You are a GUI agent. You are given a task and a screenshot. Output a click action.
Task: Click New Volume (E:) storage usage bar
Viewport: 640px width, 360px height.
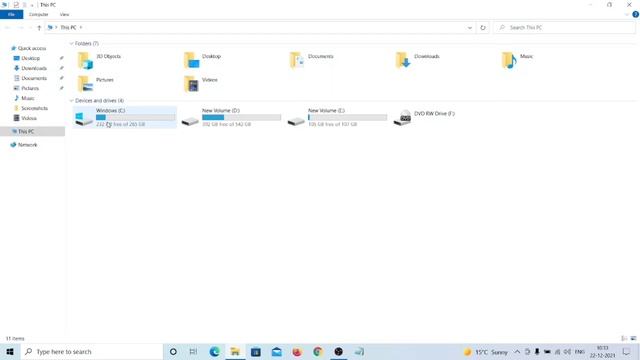(347, 117)
